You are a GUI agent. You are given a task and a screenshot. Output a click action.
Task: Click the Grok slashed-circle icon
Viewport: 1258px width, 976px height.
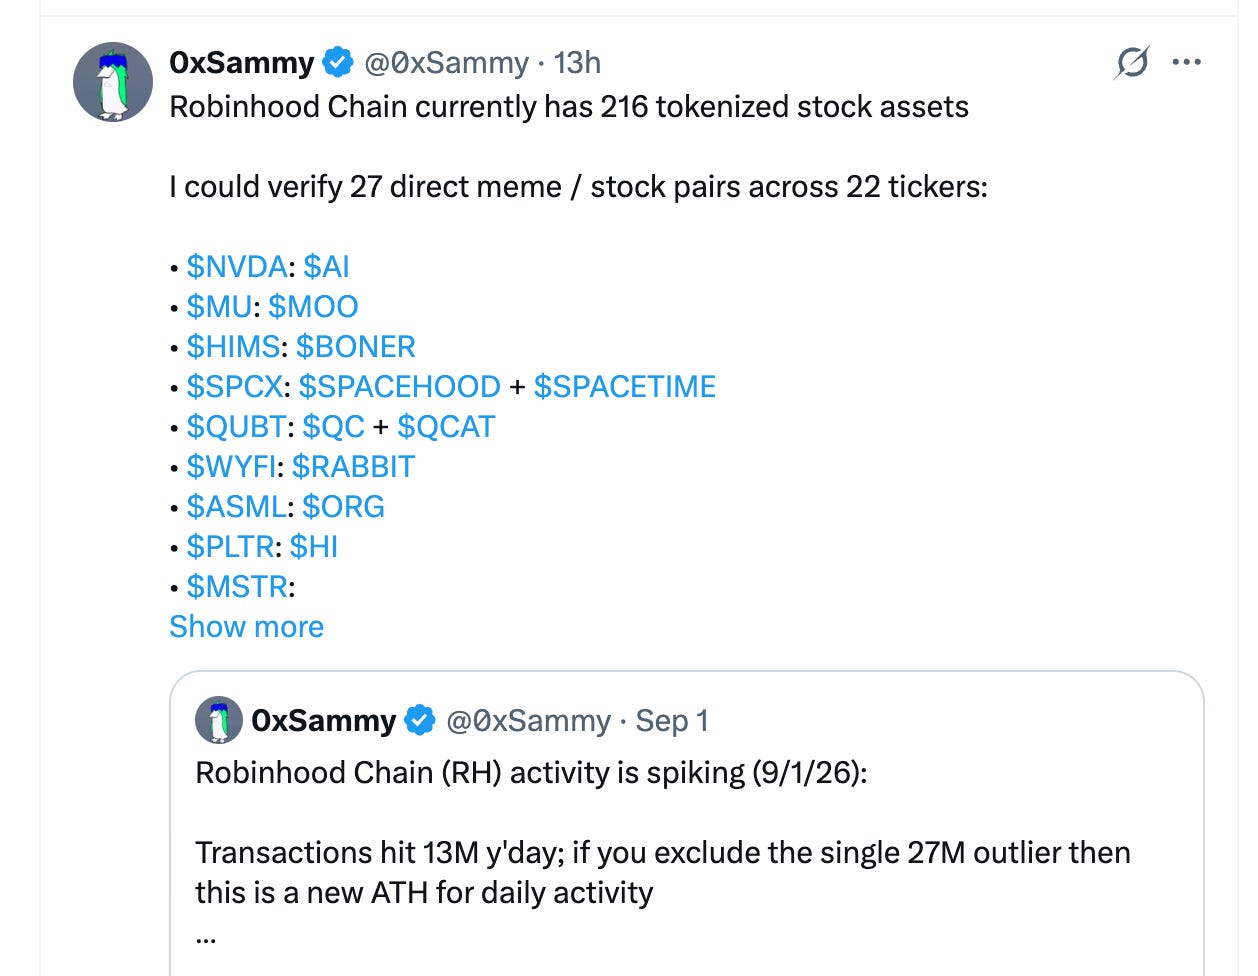pos(1132,62)
